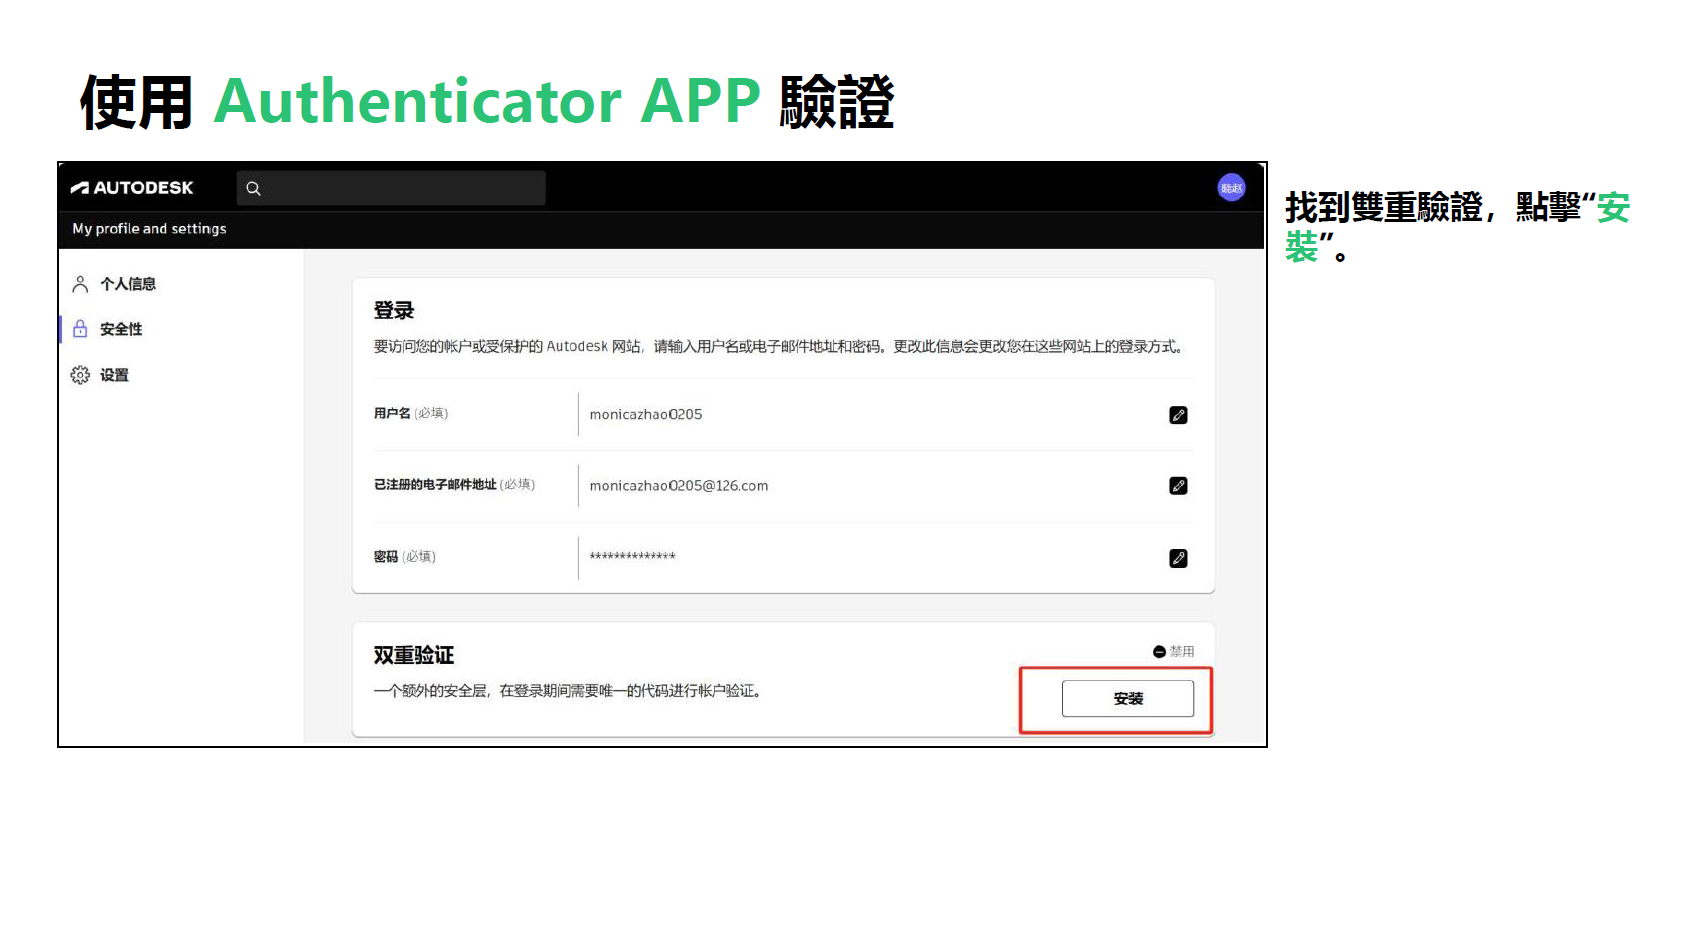The height and width of the screenshot is (945, 1681).
Task: Click the search magnifier icon
Action: point(253,188)
